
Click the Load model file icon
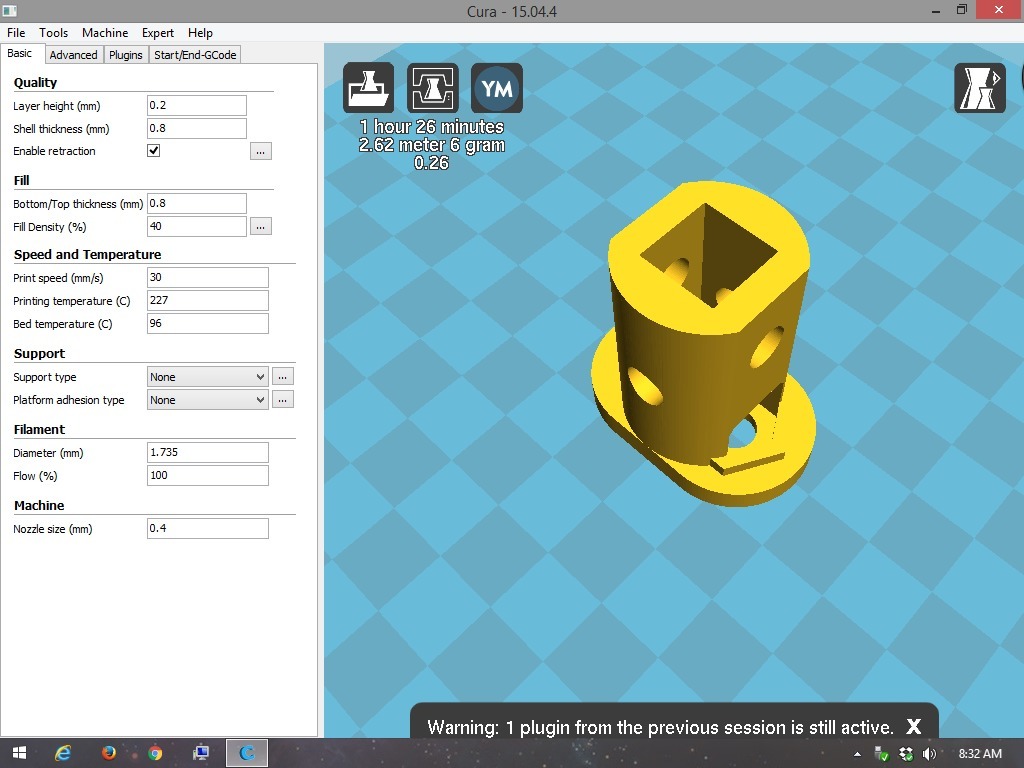368,88
